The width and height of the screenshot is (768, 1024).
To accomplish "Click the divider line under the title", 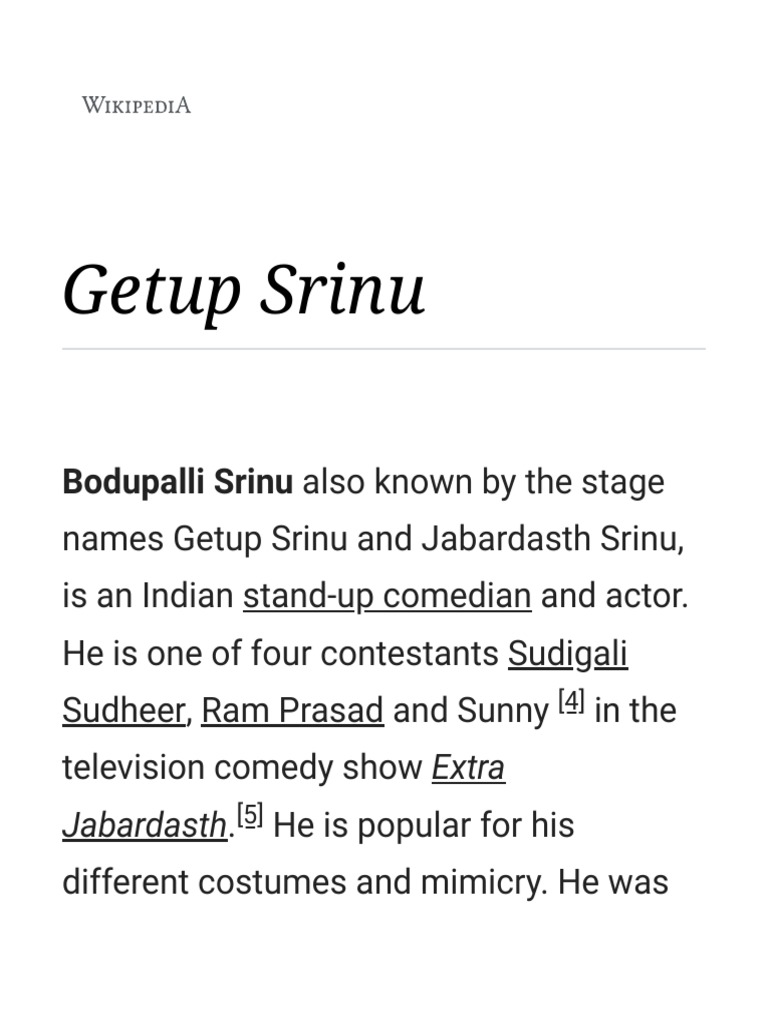I will [x=384, y=349].
